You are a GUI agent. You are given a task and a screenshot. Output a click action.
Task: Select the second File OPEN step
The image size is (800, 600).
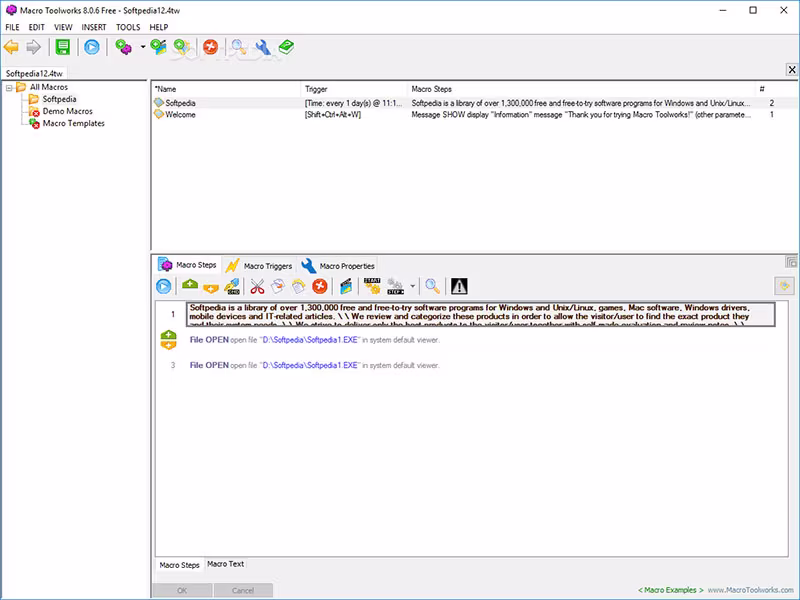coord(314,340)
